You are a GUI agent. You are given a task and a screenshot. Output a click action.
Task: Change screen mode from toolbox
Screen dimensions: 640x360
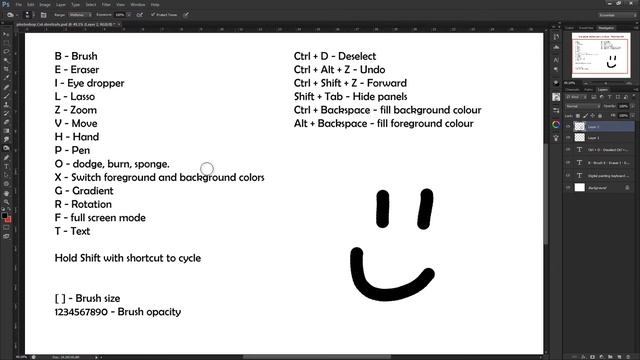point(6,236)
